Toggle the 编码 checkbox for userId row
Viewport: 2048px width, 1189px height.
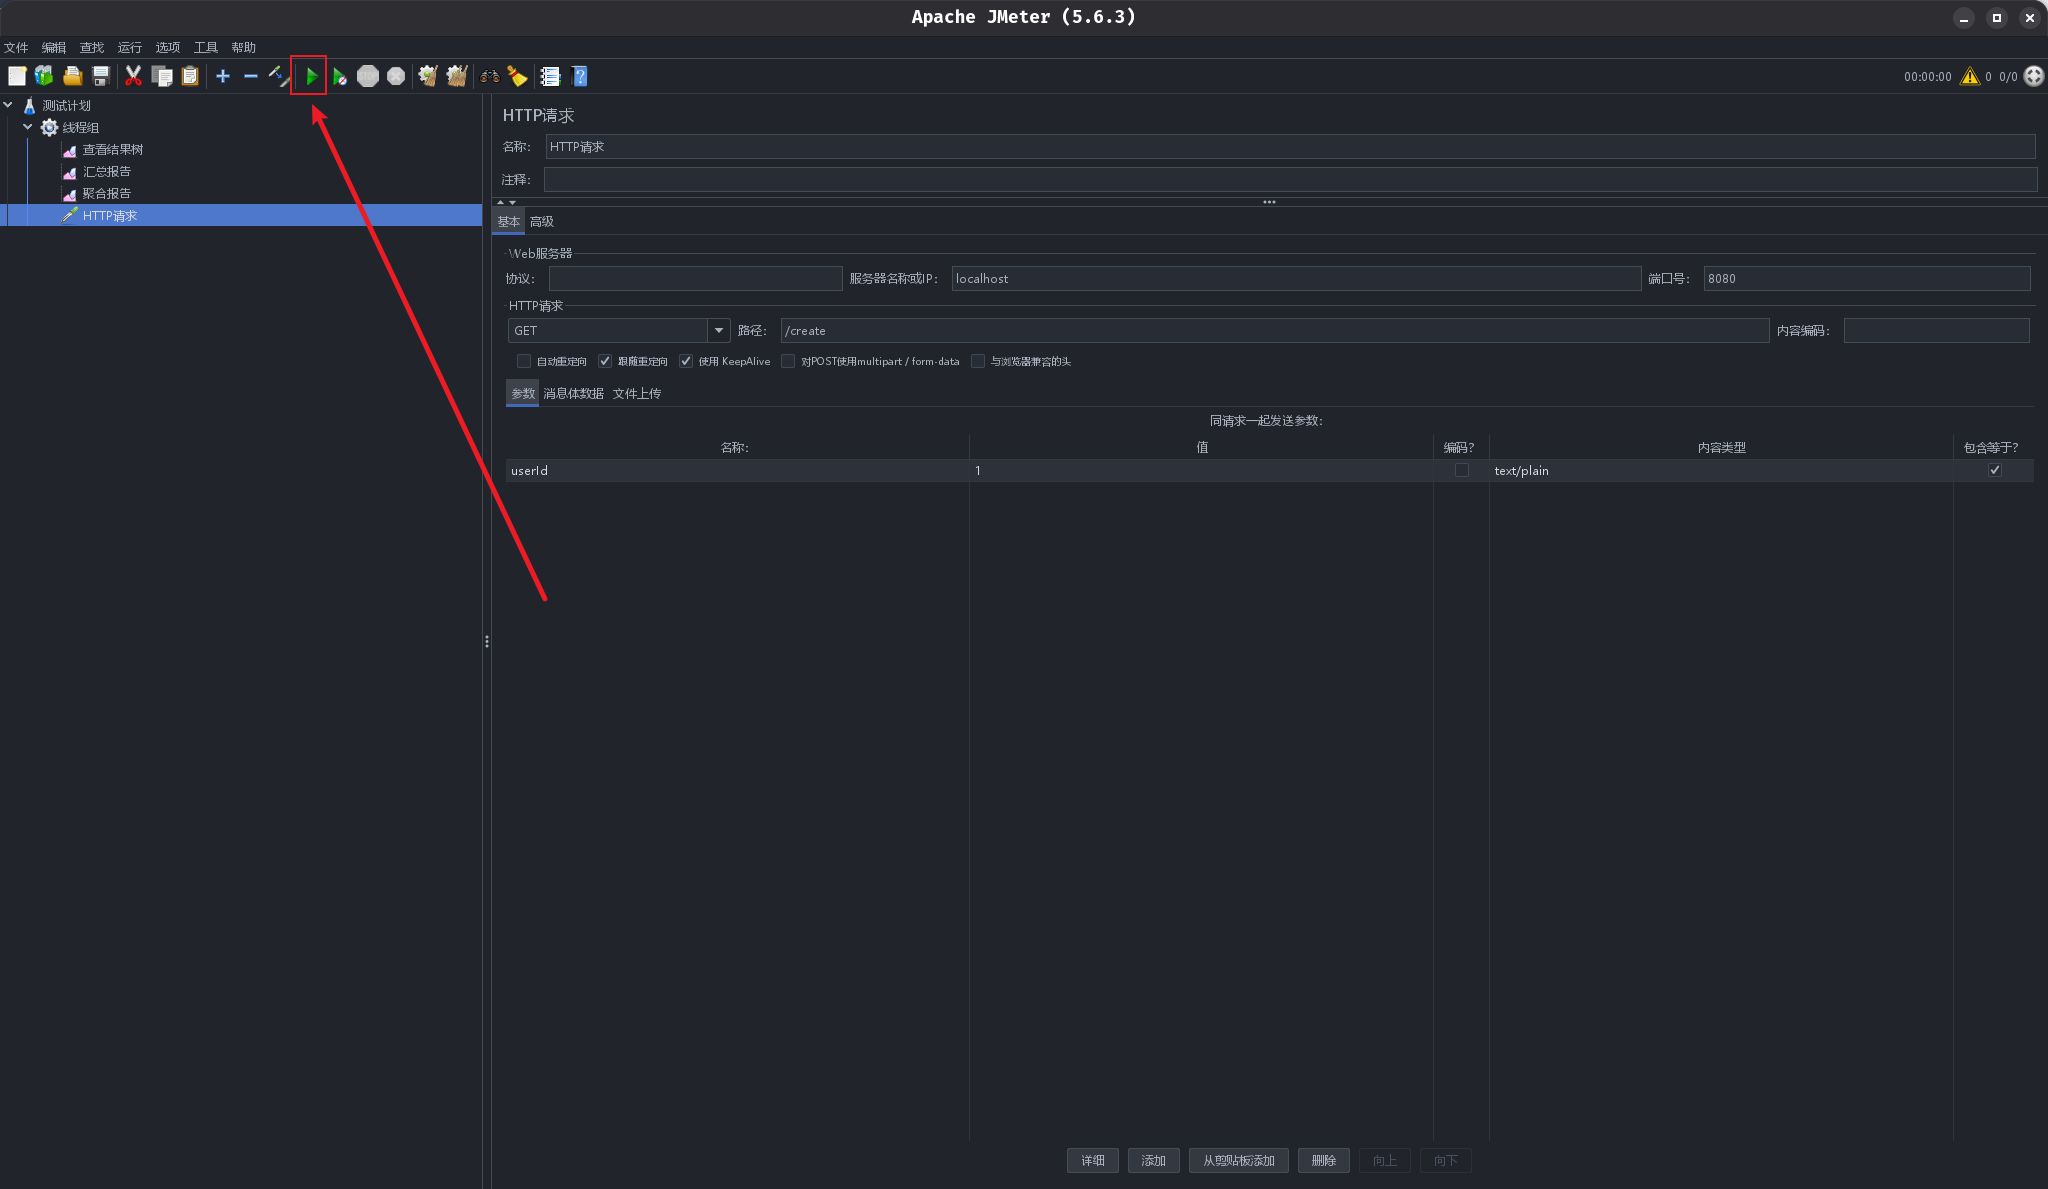1461,470
